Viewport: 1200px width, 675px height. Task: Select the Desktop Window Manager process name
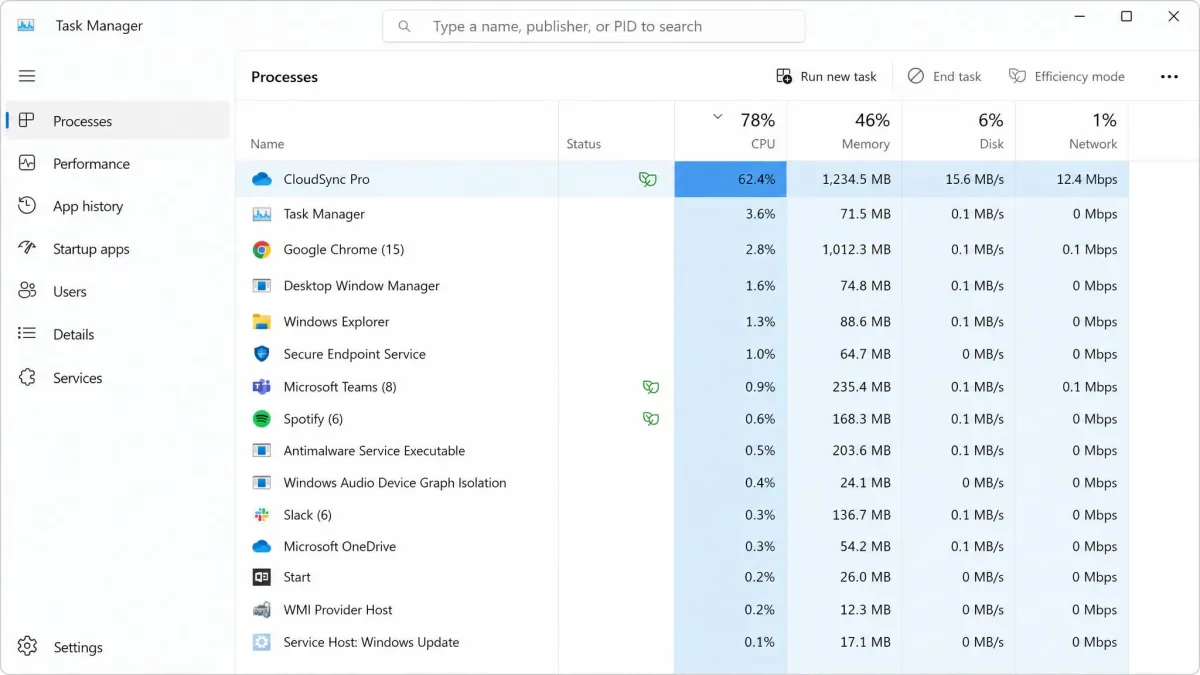pos(361,286)
